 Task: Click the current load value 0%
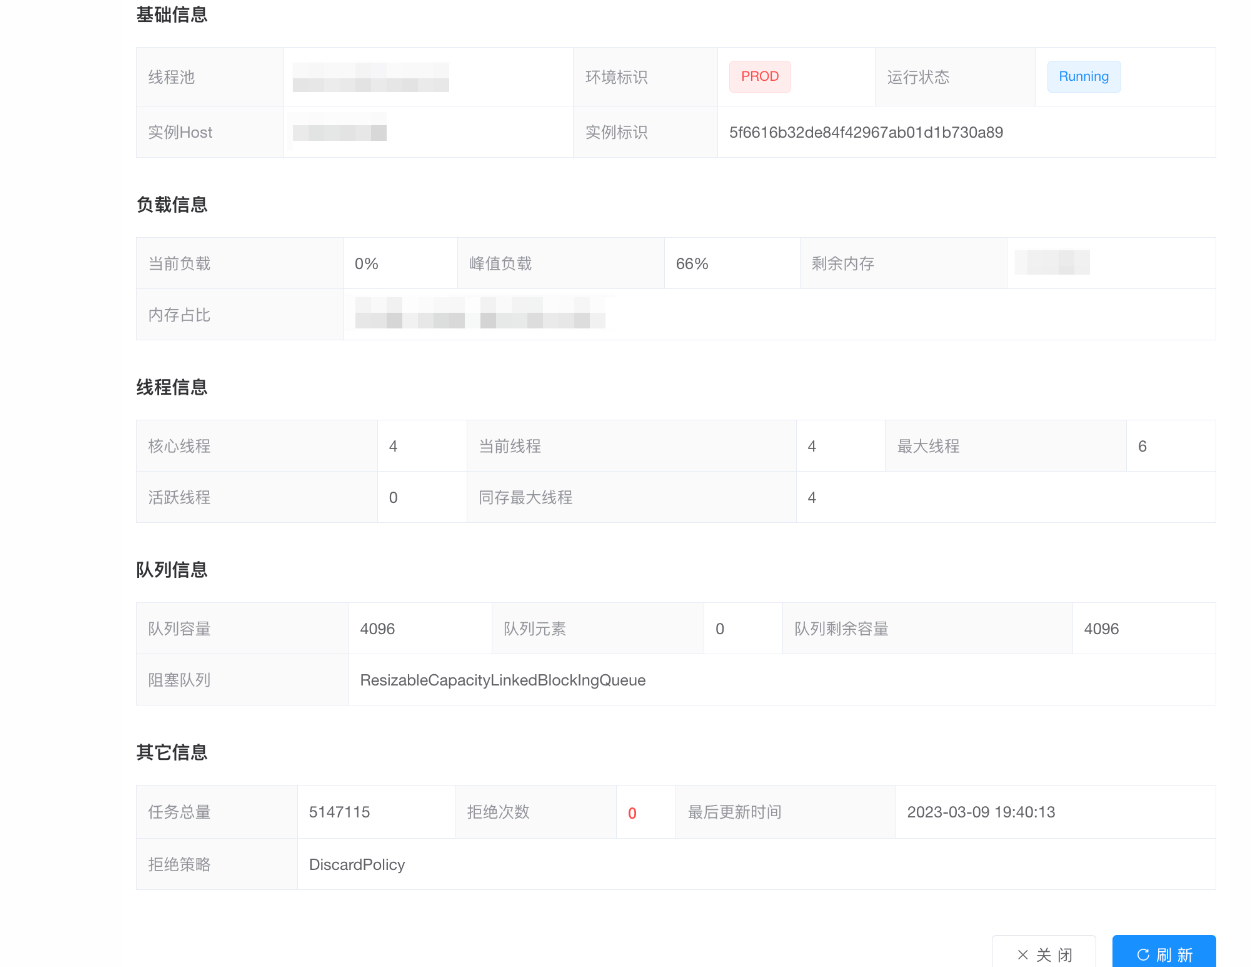coord(366,264)
